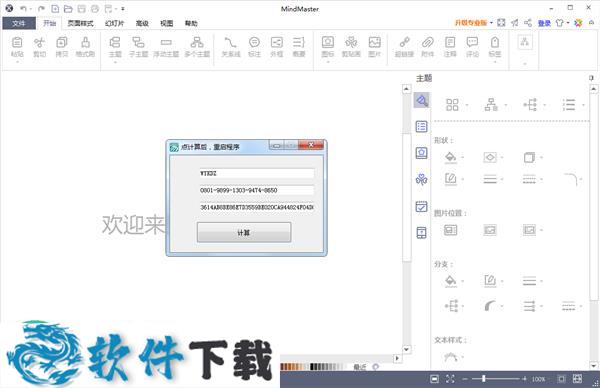Insert a 概要 summary
Image resolution: width=600 pixels, height=388 pixels.
(299, 47)
